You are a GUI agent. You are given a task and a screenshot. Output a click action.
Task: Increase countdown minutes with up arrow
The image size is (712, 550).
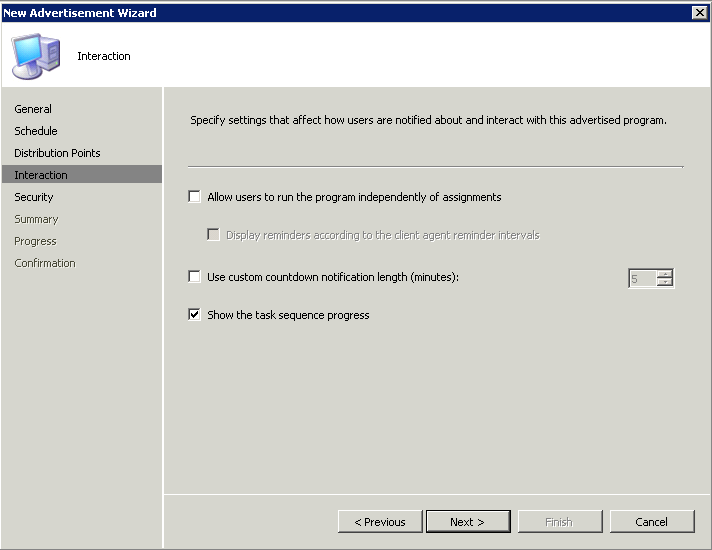click(664, 274)
